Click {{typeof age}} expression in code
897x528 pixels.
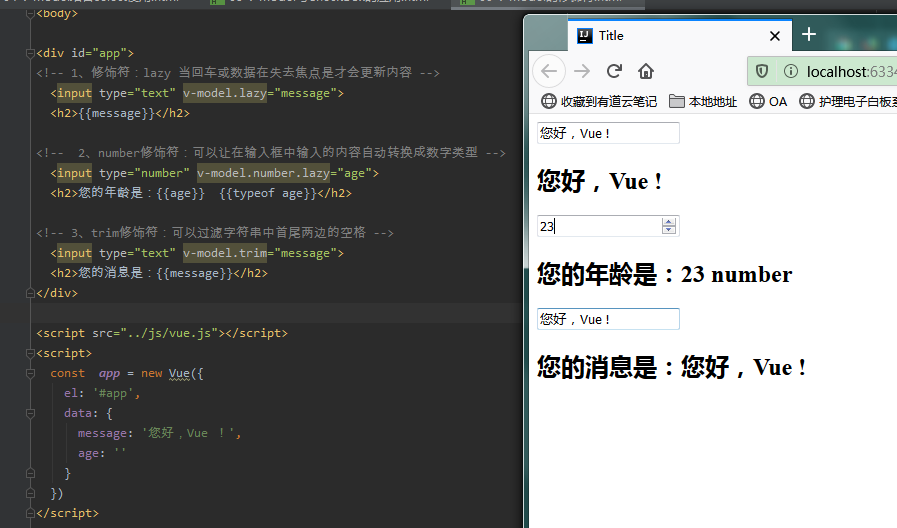click(x=268, y=193)
